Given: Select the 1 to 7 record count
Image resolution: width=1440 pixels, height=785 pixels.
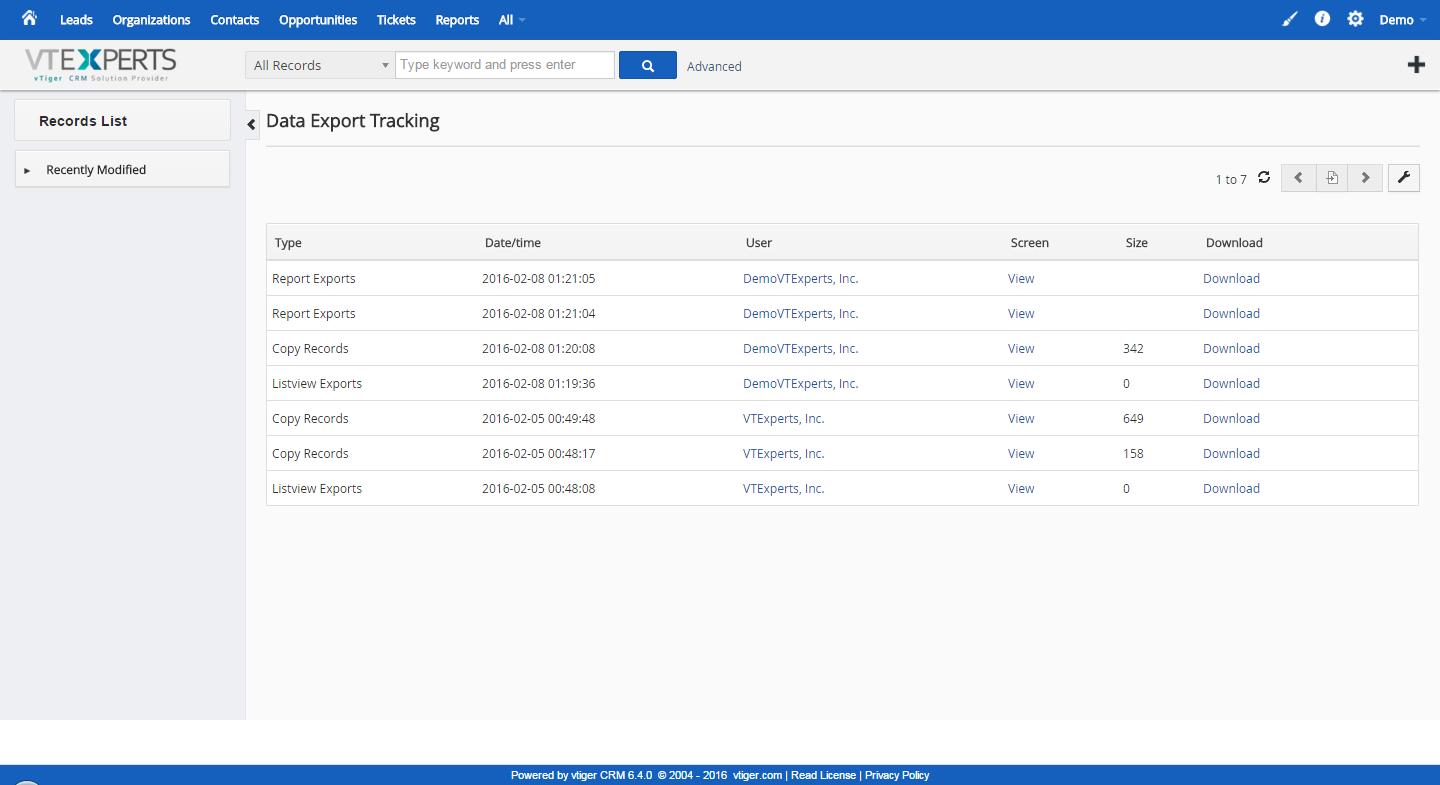Looking at the screenshot, I should coord(1231,180).
